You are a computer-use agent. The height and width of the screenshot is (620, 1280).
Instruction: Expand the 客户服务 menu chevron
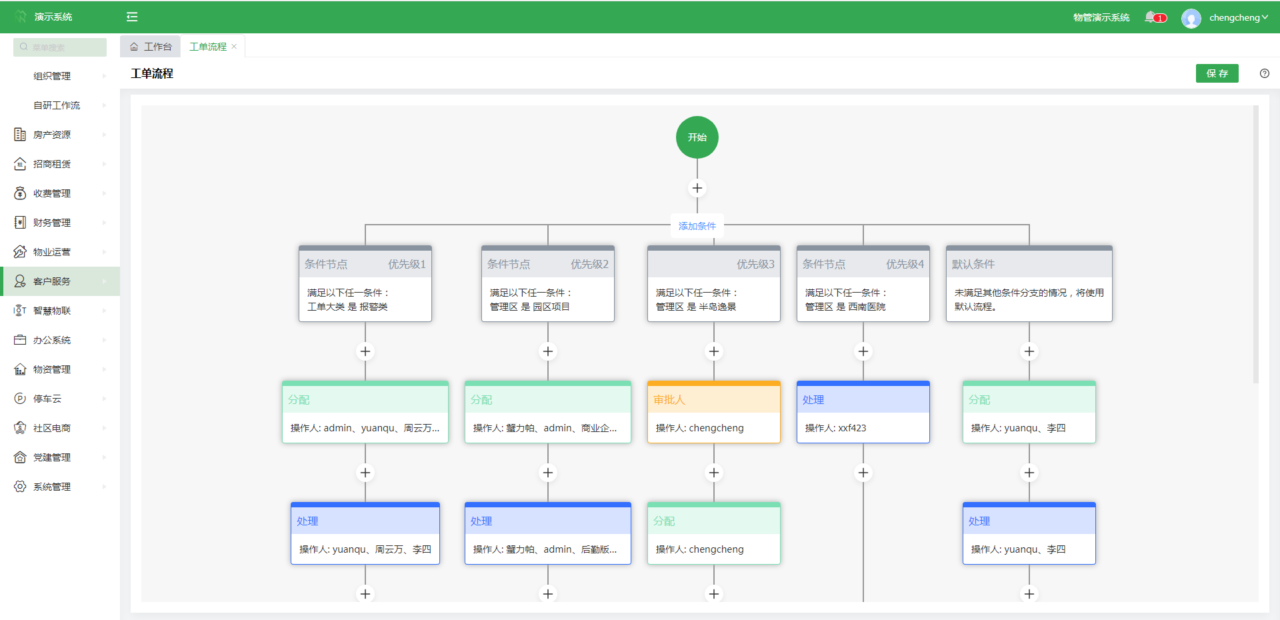104,281
